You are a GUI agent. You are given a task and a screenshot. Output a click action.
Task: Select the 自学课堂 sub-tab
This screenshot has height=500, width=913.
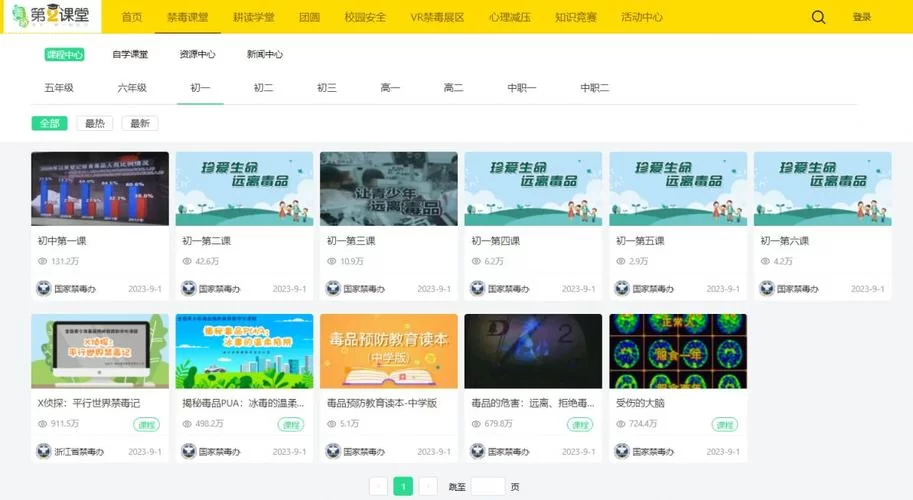pos(130,54)
